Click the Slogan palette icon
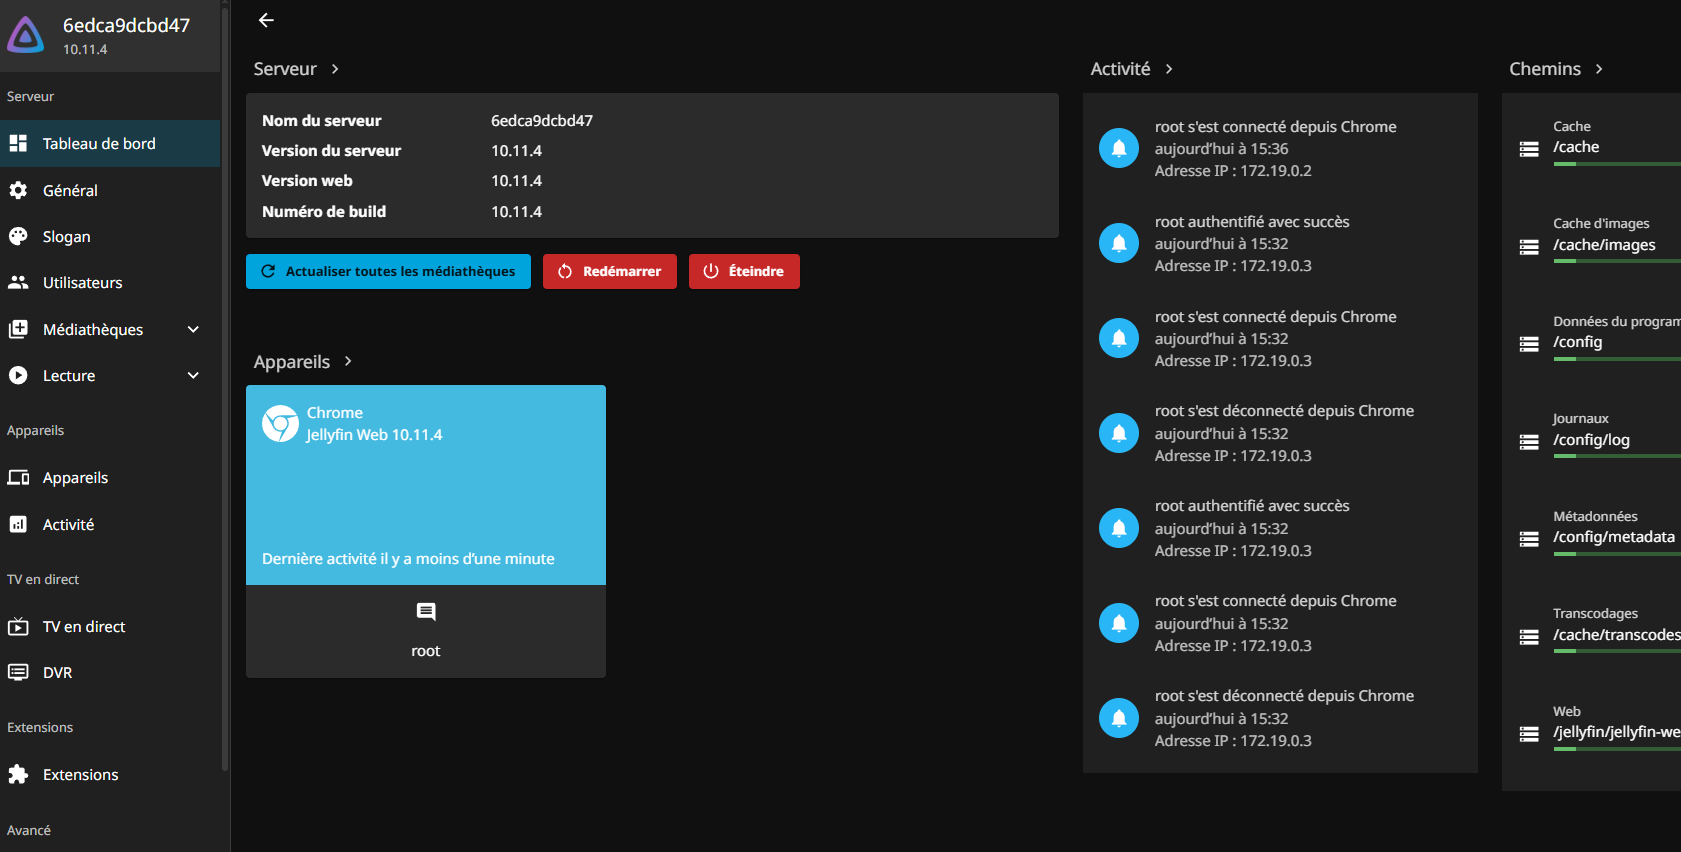This screenshot has width=1681, height=852. [18, 236]
